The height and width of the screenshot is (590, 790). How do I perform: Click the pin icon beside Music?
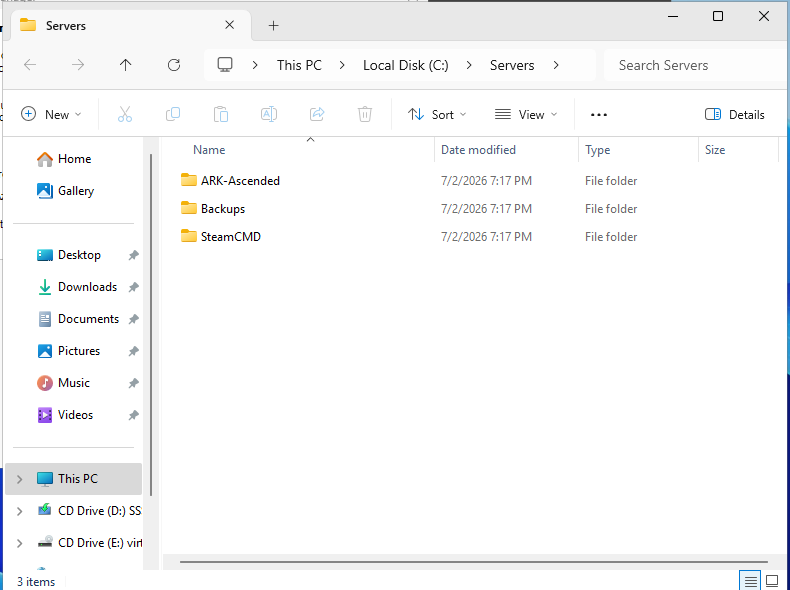[x=133, y=383]
